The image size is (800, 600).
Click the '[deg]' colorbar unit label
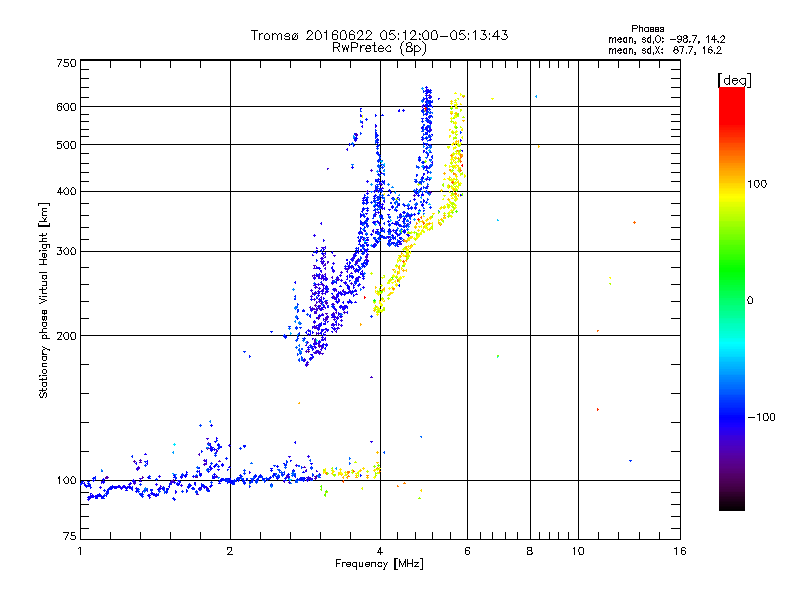pyautogui.click(x=734, y=80)
